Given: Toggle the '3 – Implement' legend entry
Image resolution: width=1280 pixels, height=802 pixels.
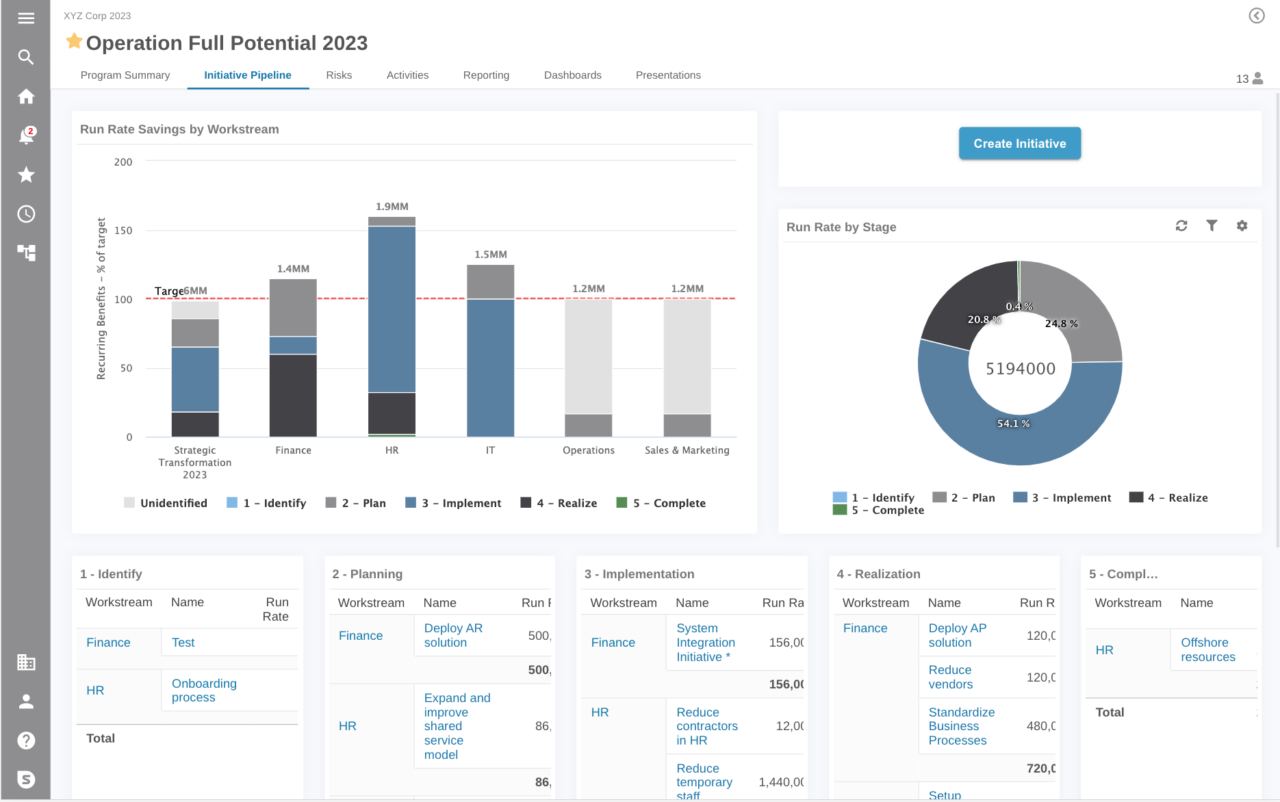Looking at the screenshot, I should [x=453, y=502].
